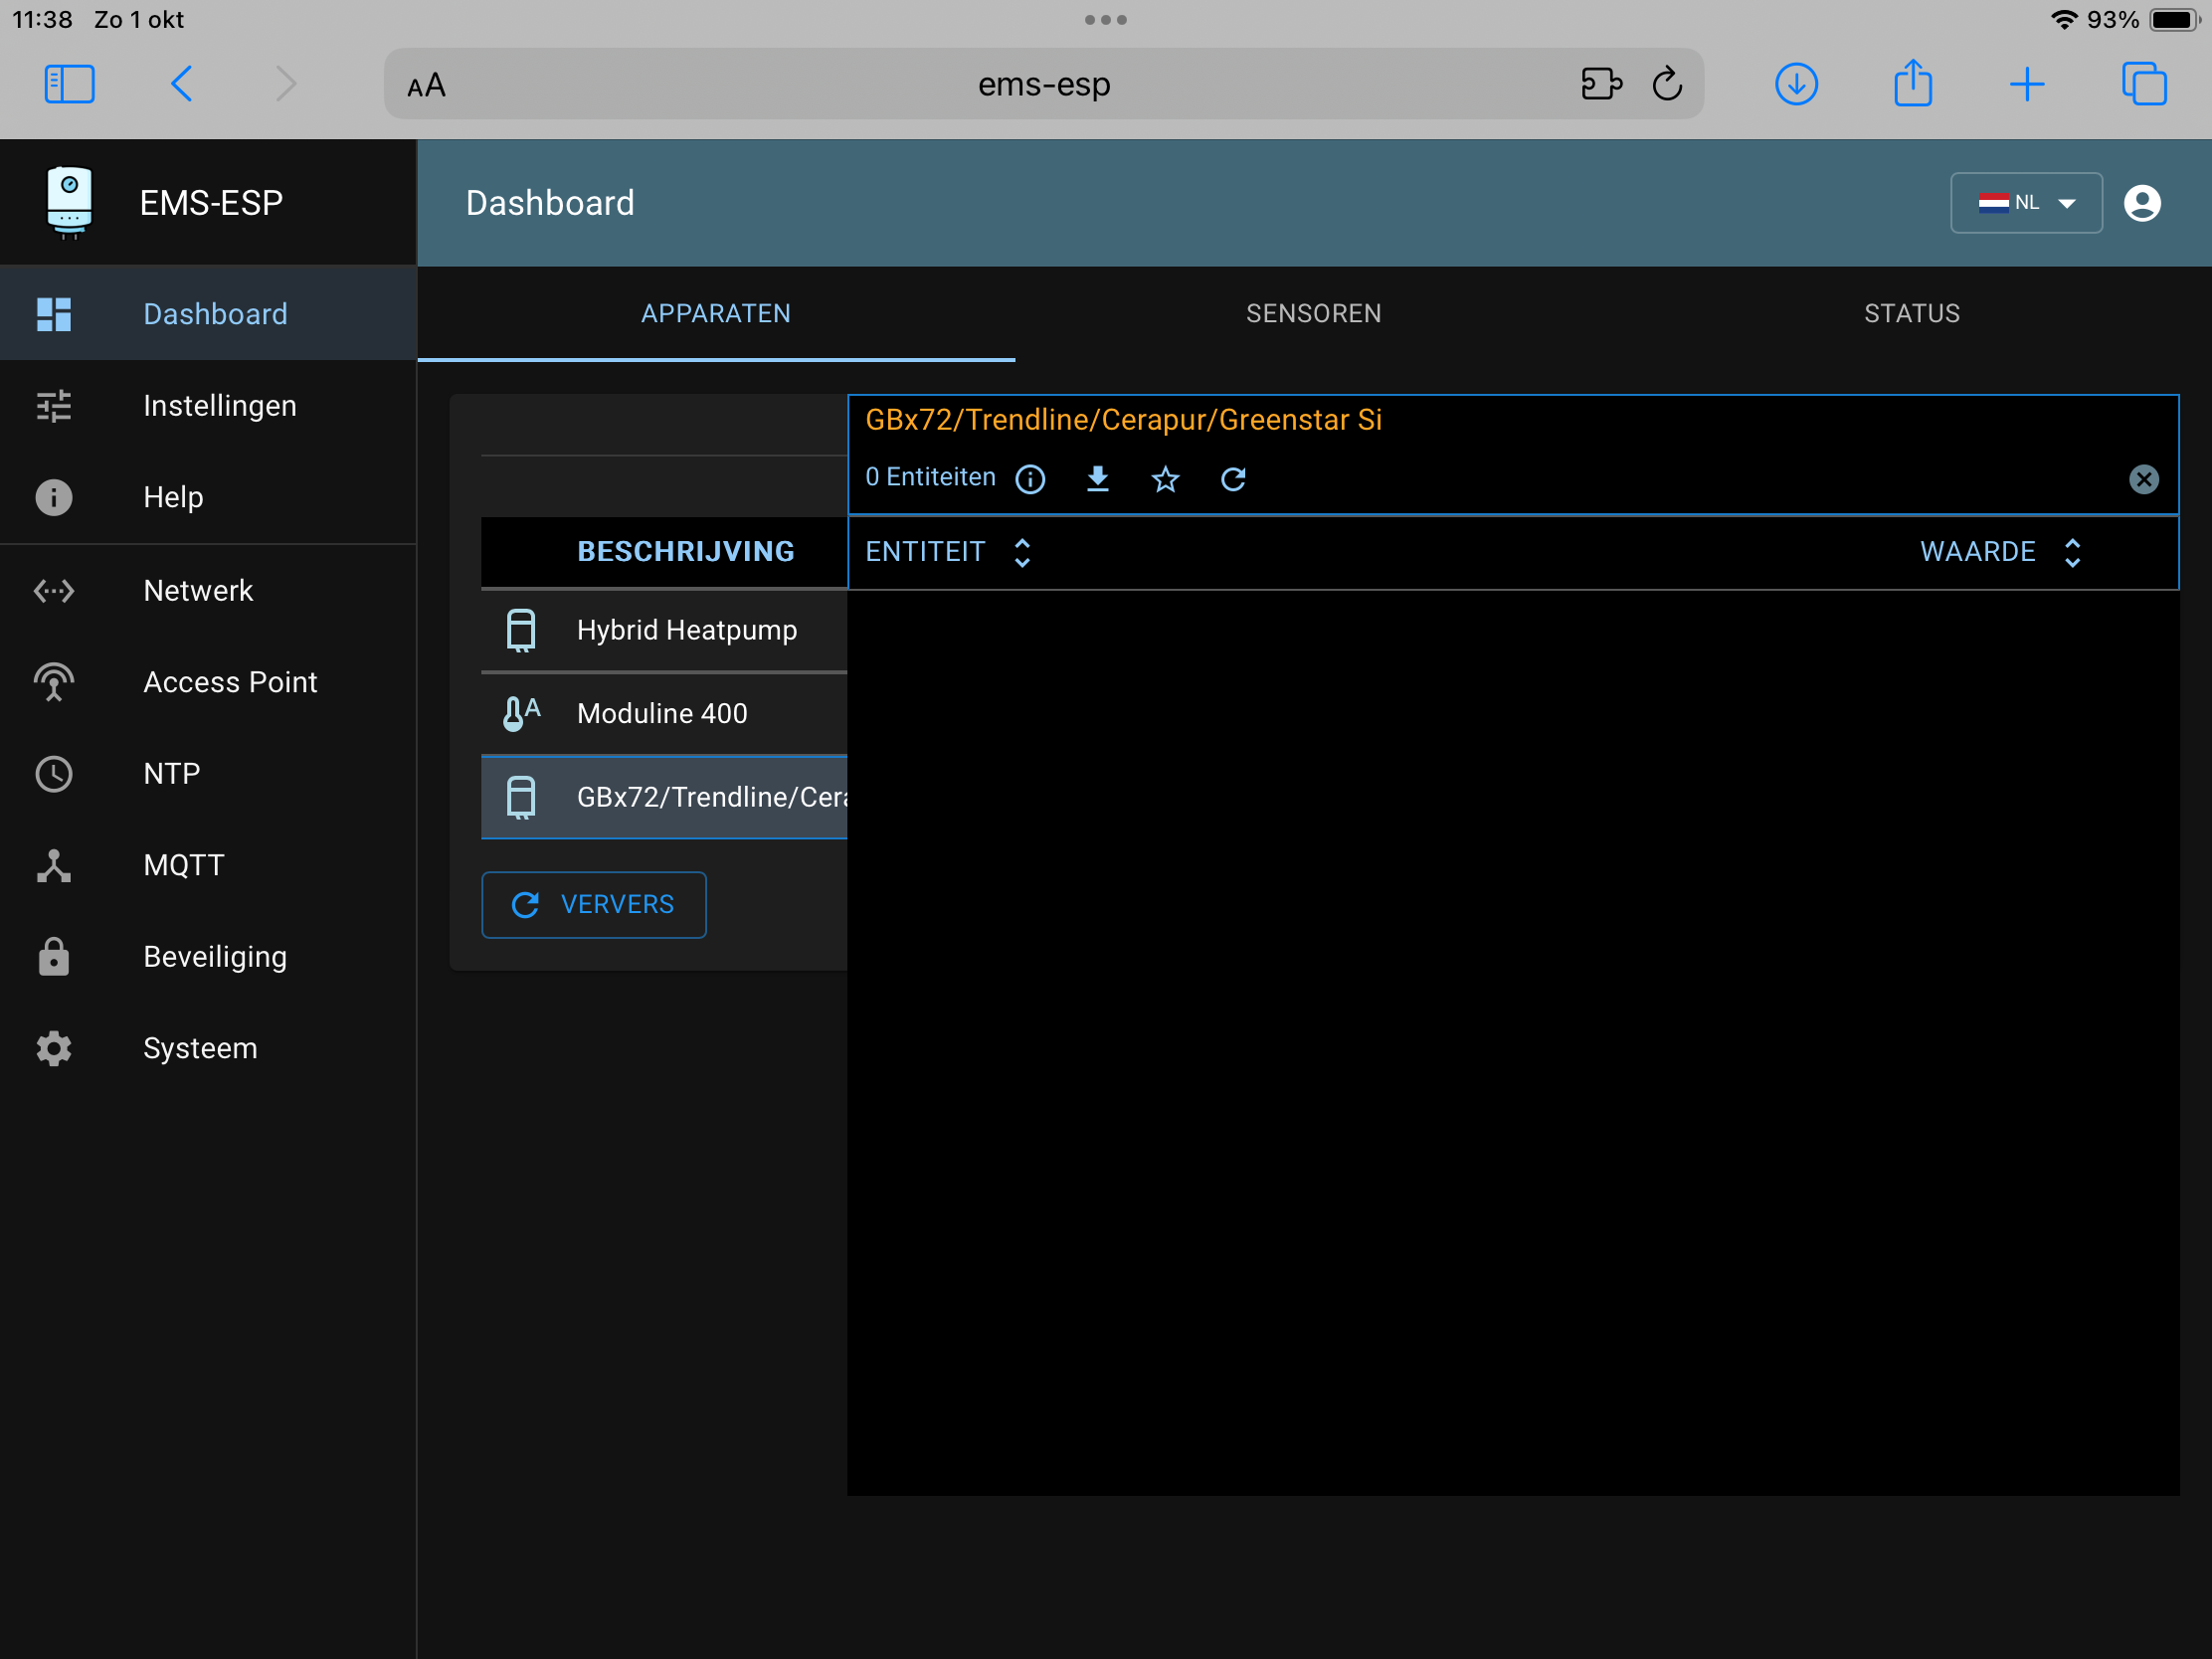
Task: Click the Instellingen sliders icon
Action: 52,405
